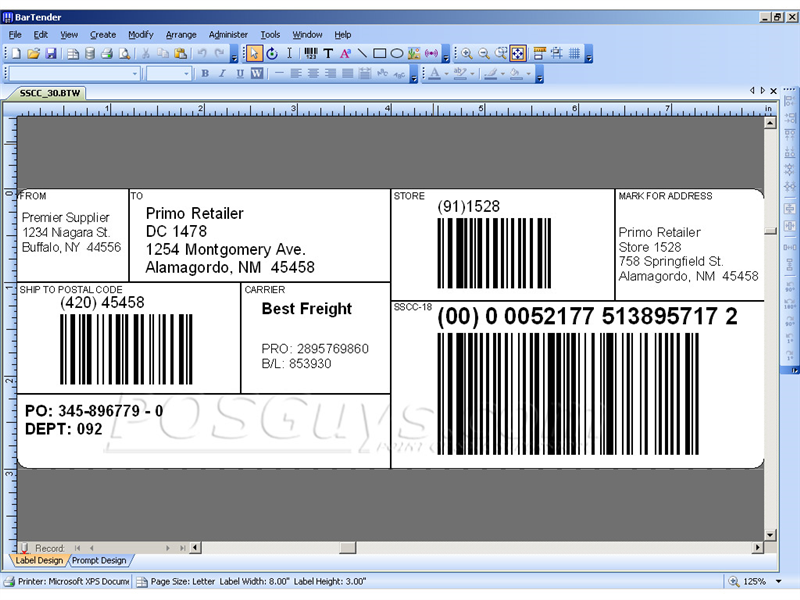
Task: Open print preview
Action: tap(124, 54)
